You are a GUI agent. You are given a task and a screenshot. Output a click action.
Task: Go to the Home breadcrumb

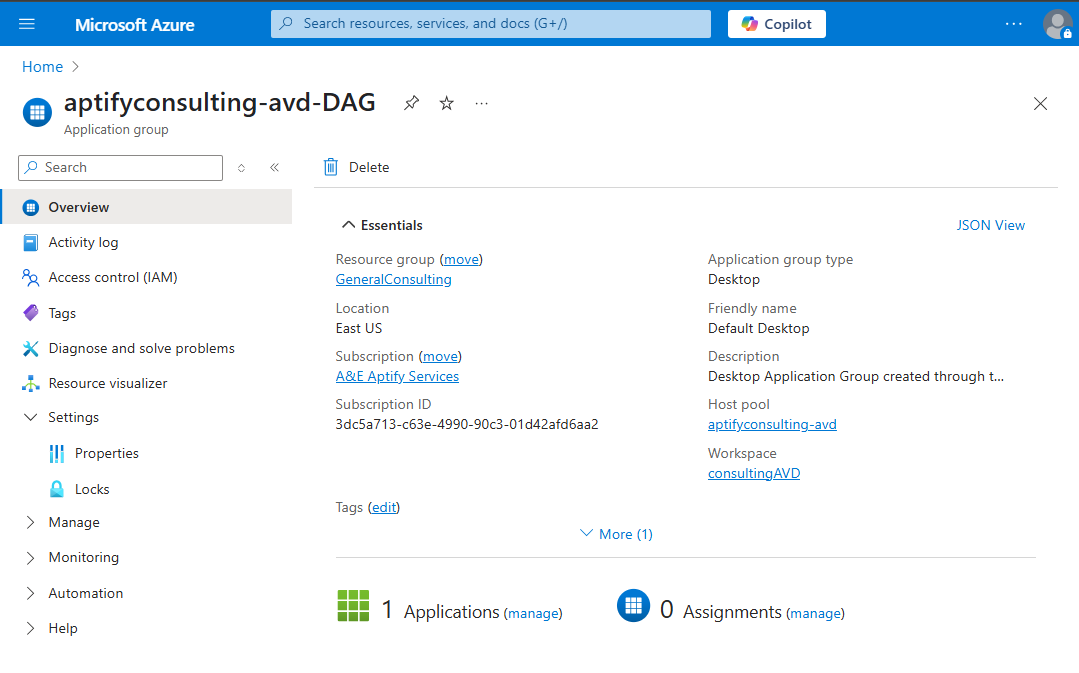click(x=42, y=67)
